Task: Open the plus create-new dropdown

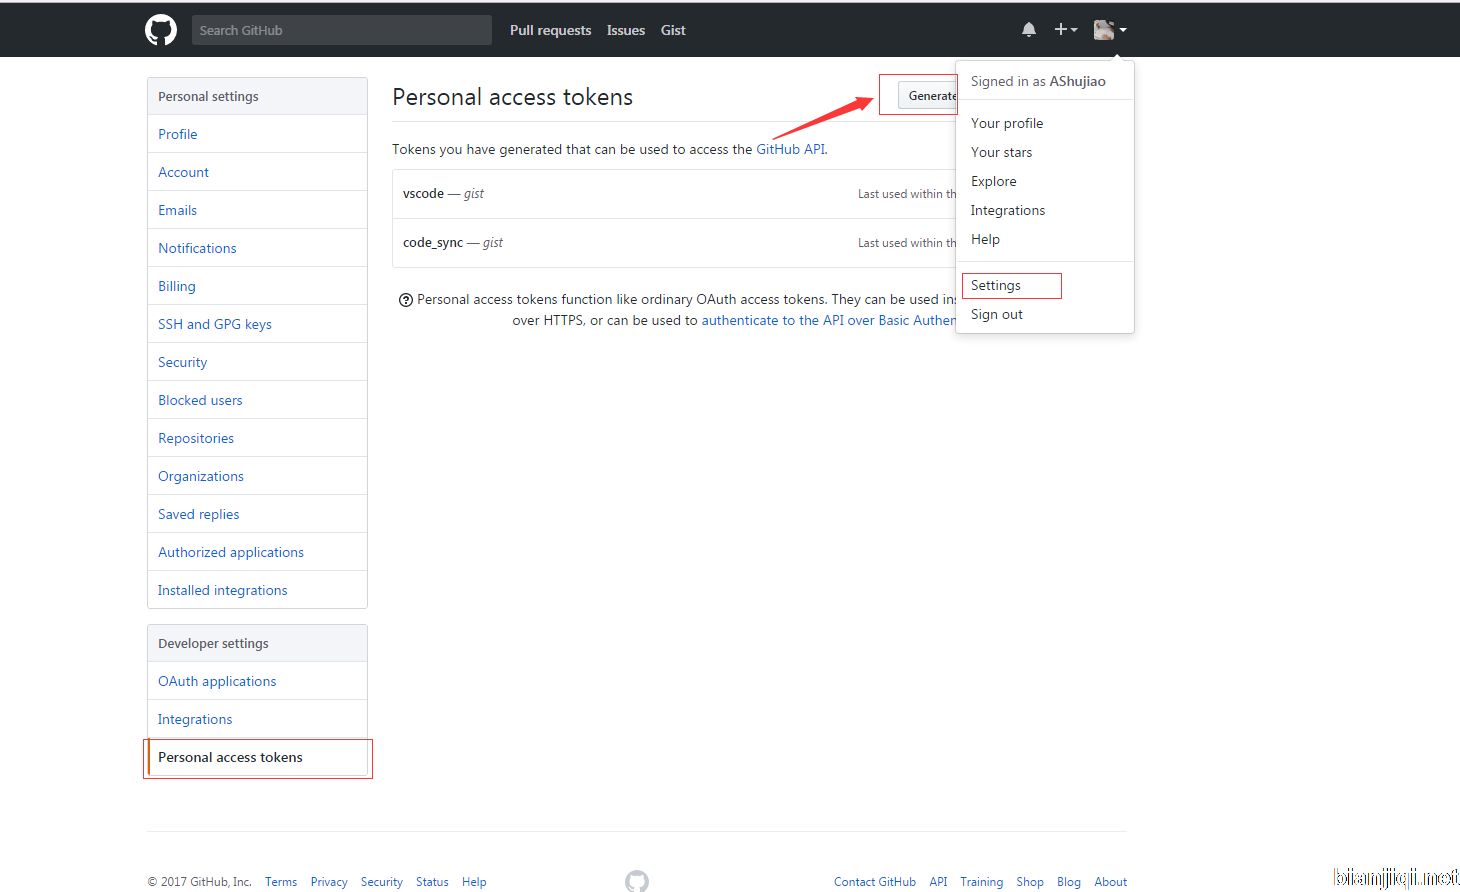Action: click(x=1065, y=30)
